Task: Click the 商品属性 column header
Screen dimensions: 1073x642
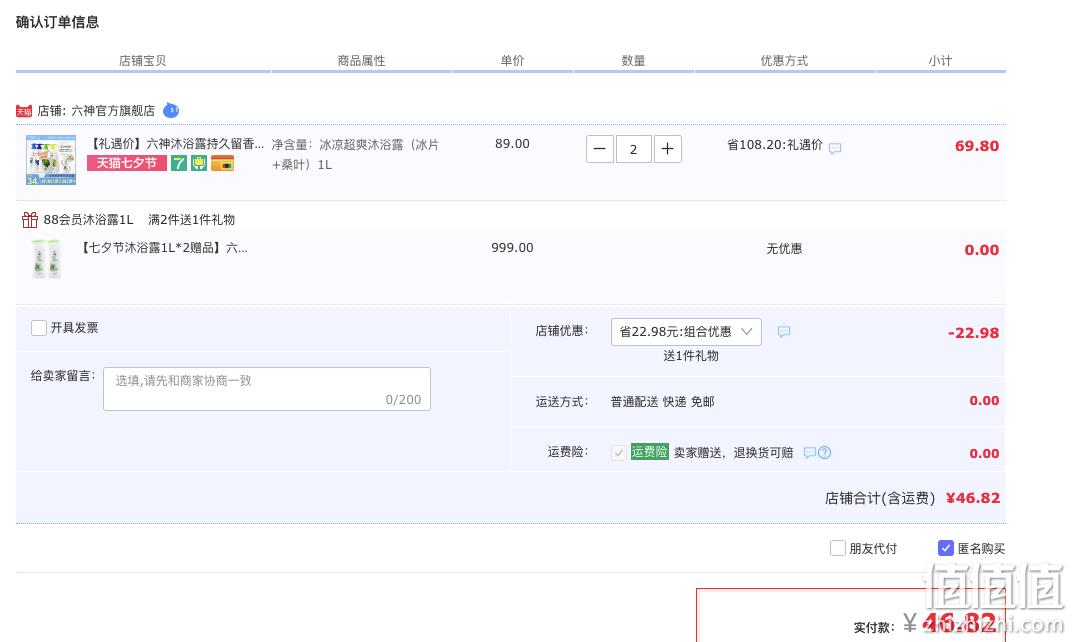Action: 361,61
